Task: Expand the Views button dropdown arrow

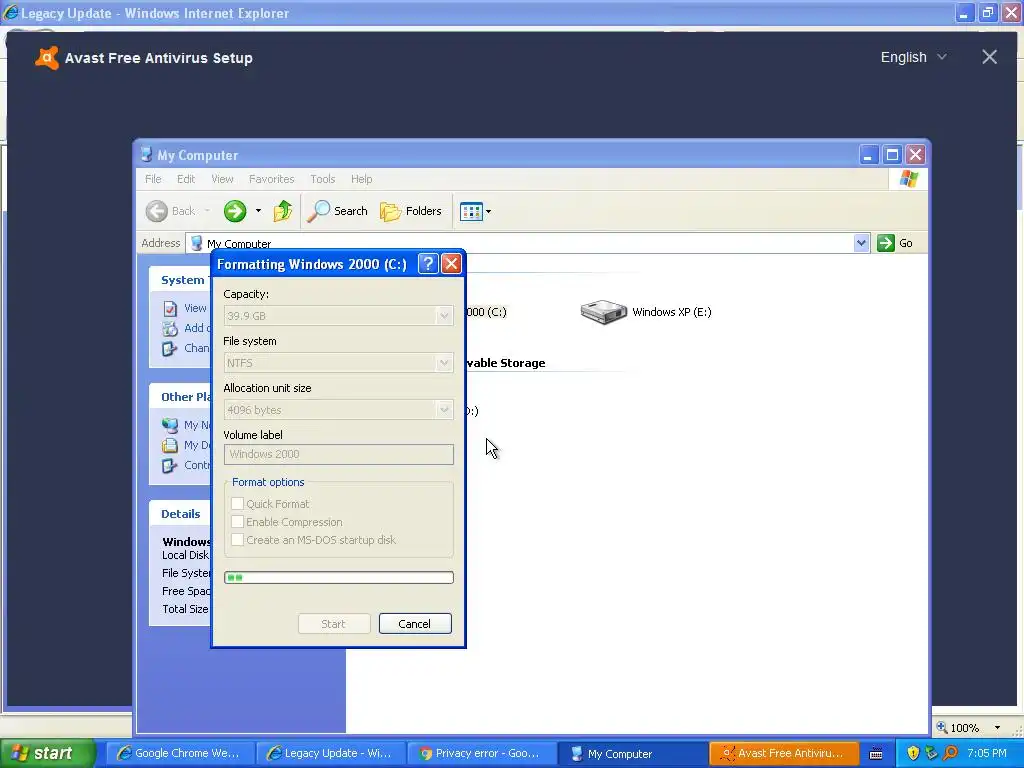Action: pyautogui.click(x=488, y=211)
